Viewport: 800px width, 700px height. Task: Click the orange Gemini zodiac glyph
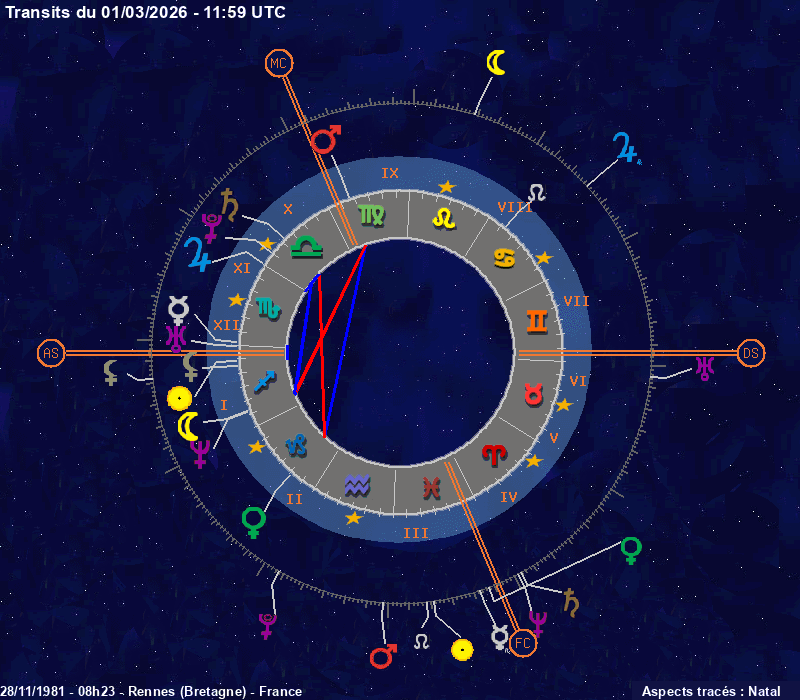pos(538,321)
